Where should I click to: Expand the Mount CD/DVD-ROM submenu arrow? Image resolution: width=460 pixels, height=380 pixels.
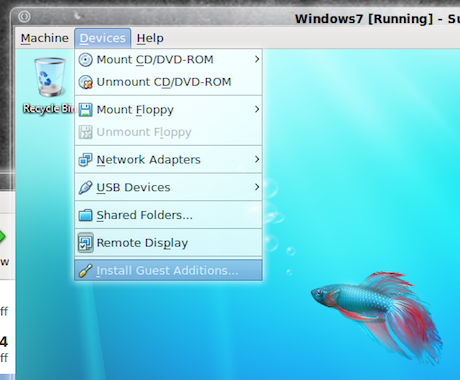tap(257, 59)
